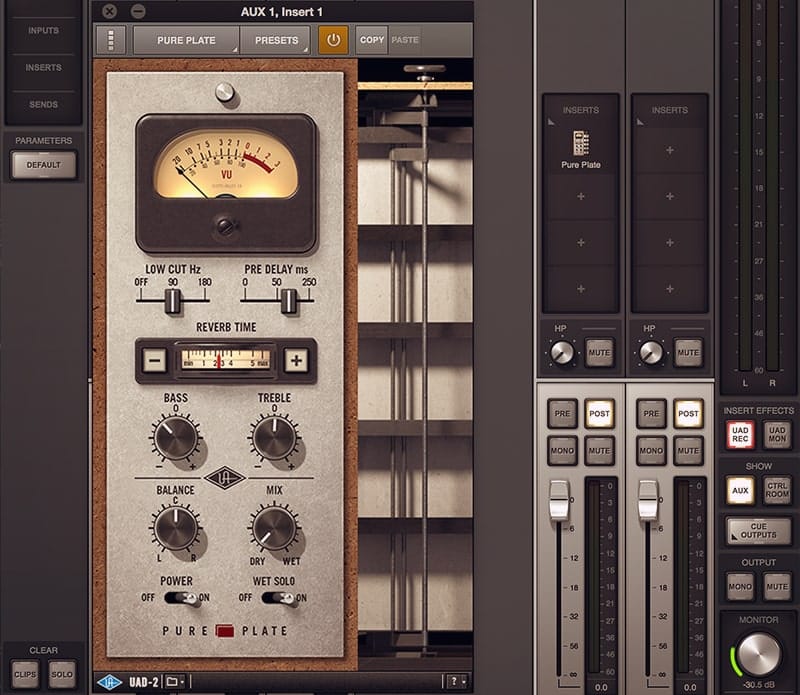
Task: Increase reverb time with the plus button
Action: point(295,360)
